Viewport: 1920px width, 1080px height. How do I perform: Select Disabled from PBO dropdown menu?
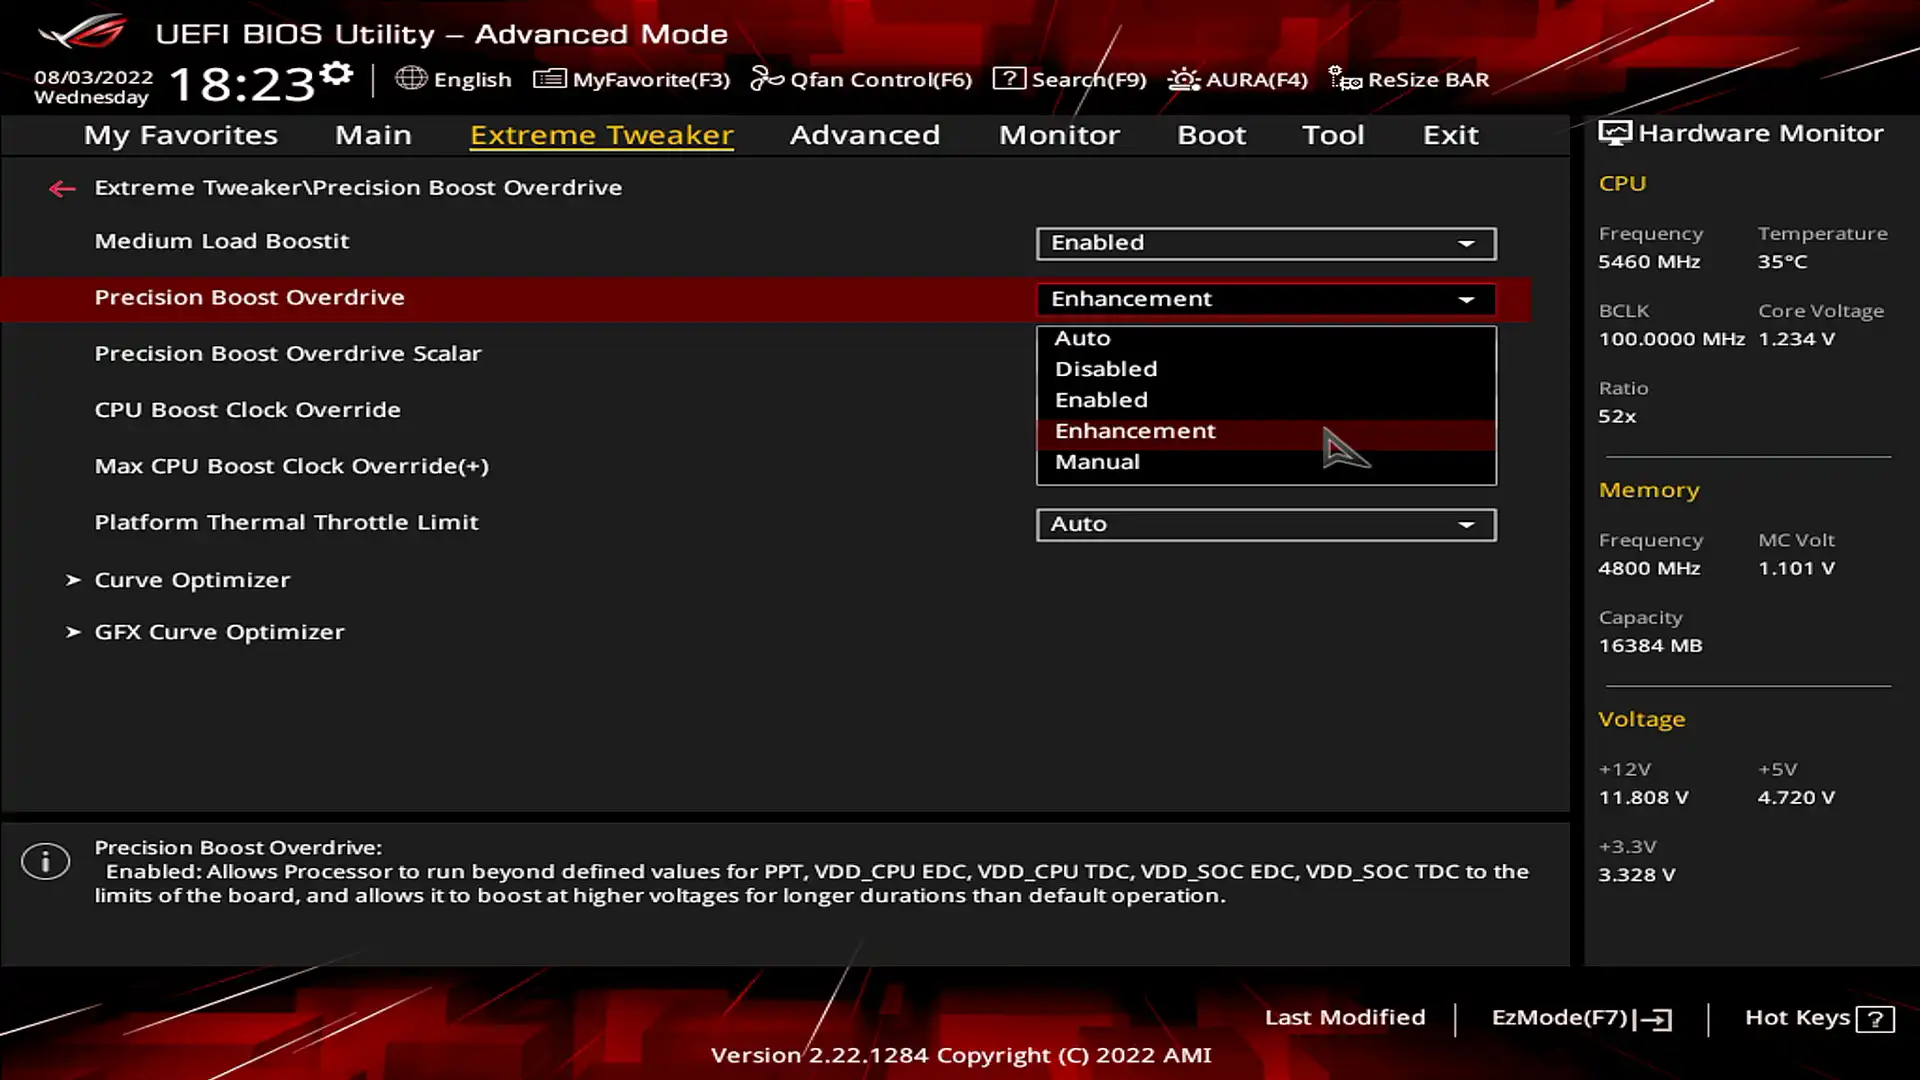click(1105, 368)
